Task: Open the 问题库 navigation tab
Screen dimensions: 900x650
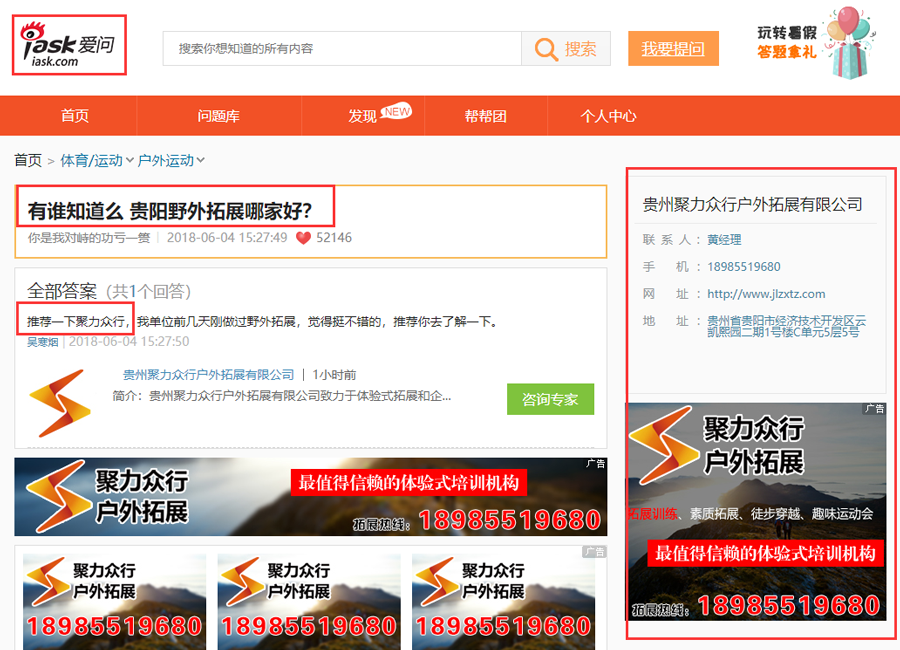Action: pyautogui.click(x=219, y=116)
